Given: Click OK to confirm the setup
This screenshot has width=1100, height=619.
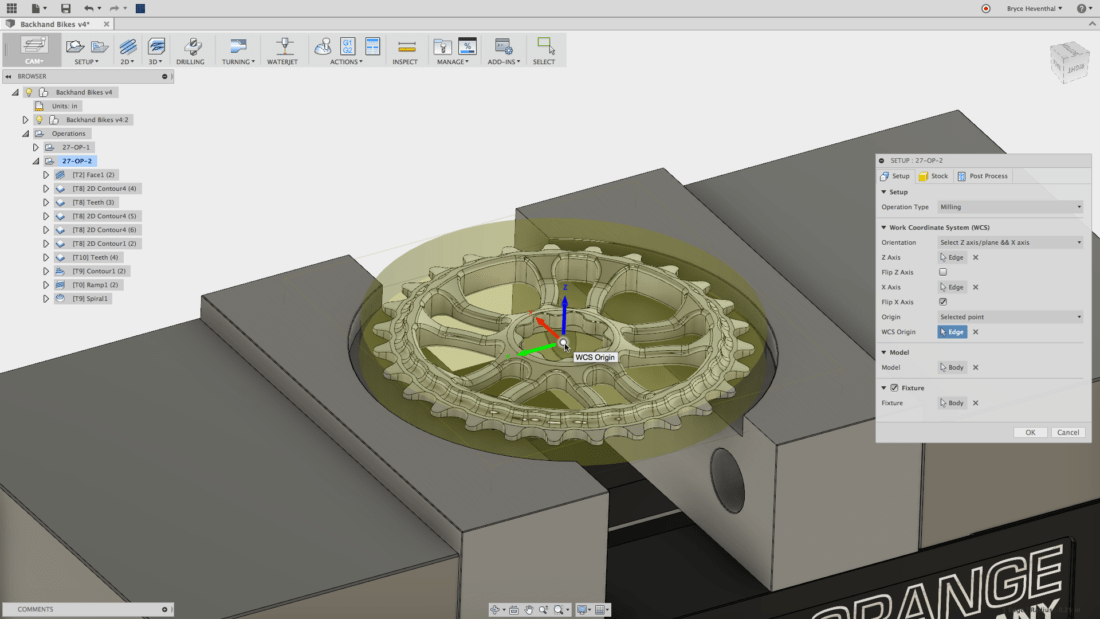Looking at the screenshot, I should pyautogui.click(x=1030, y=432).
